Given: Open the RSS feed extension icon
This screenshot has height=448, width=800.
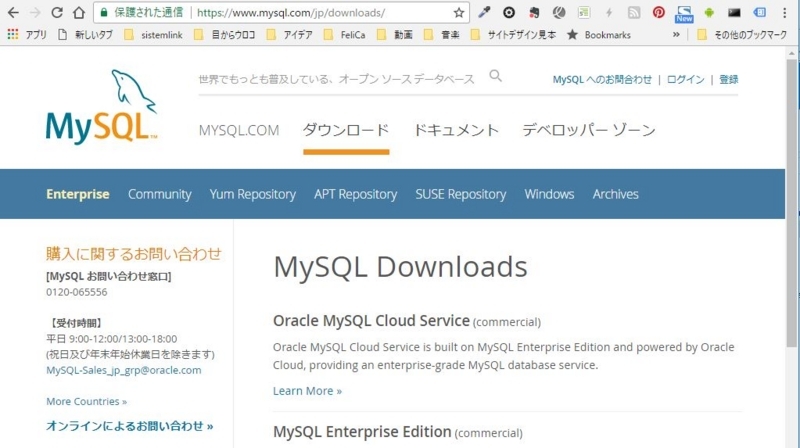Looking at the screenshot, I should pos(634,12).
